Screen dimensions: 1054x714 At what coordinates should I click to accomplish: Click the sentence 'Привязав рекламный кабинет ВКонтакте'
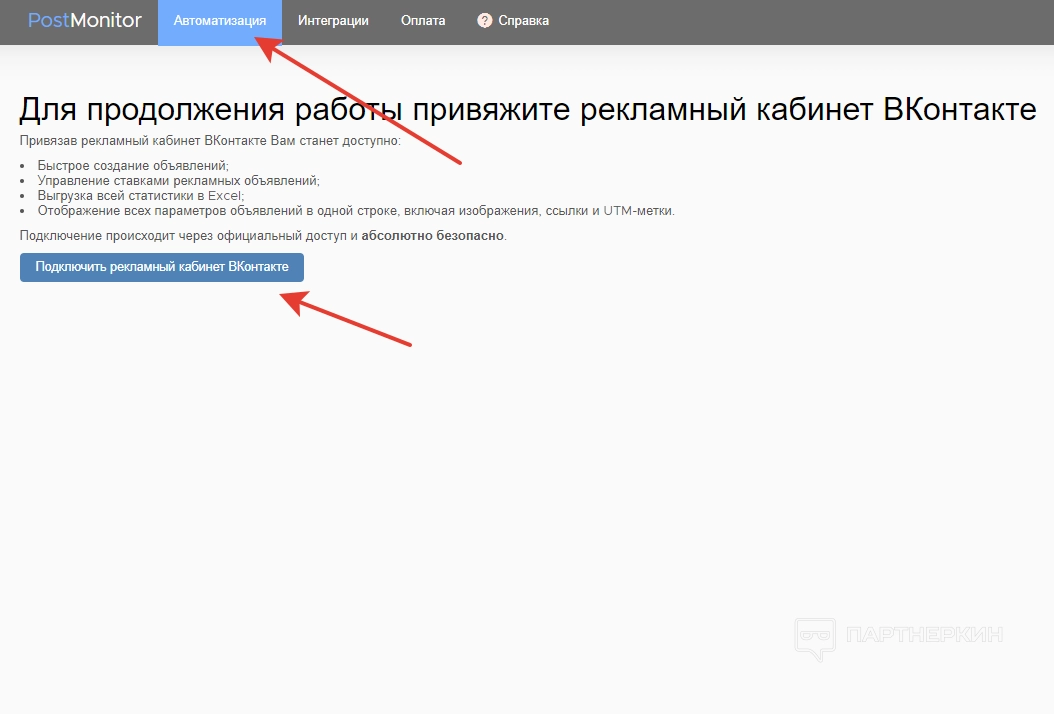(x=210, y=140)
